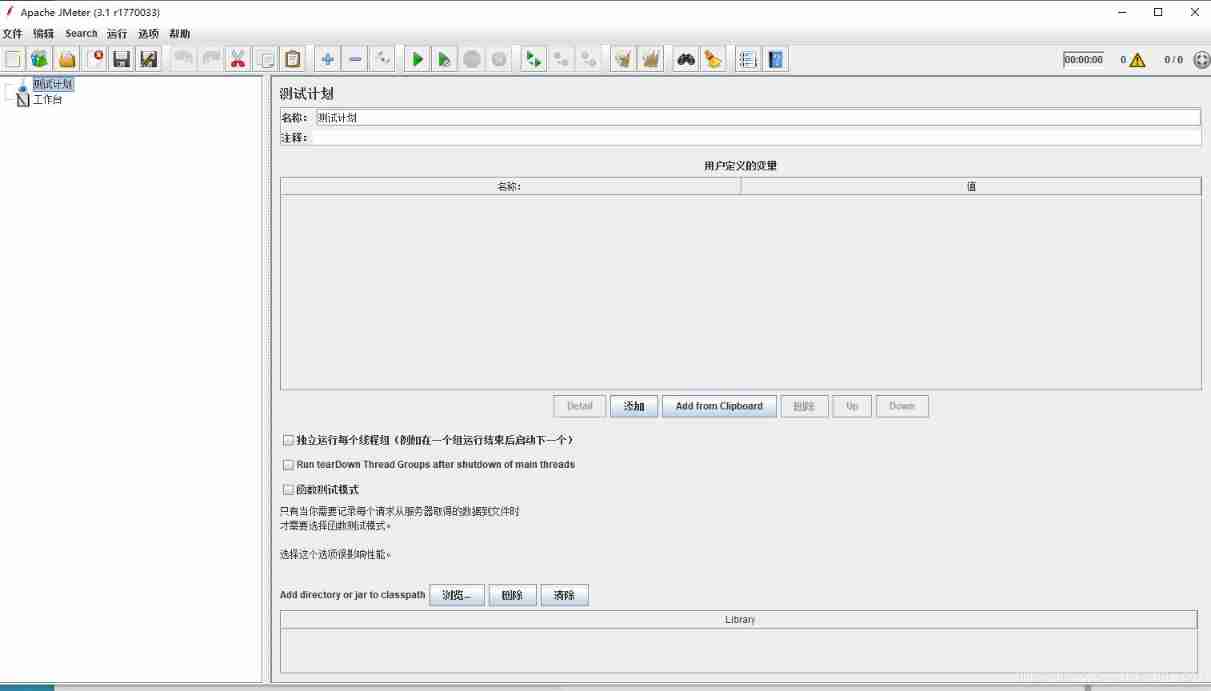This screenshot has height=691, width=1211.
Task: Open the 帮助 menu
Action: tap(179, 34)
